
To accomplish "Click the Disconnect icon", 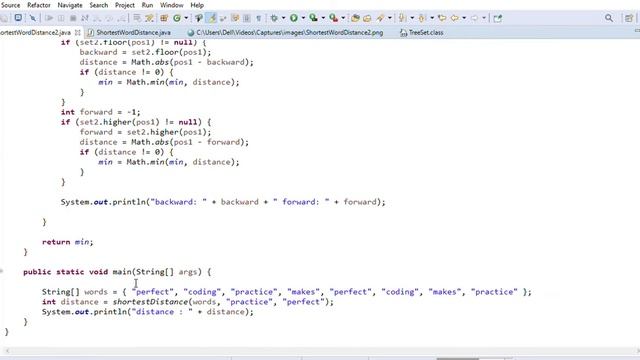I will point(85,18).
